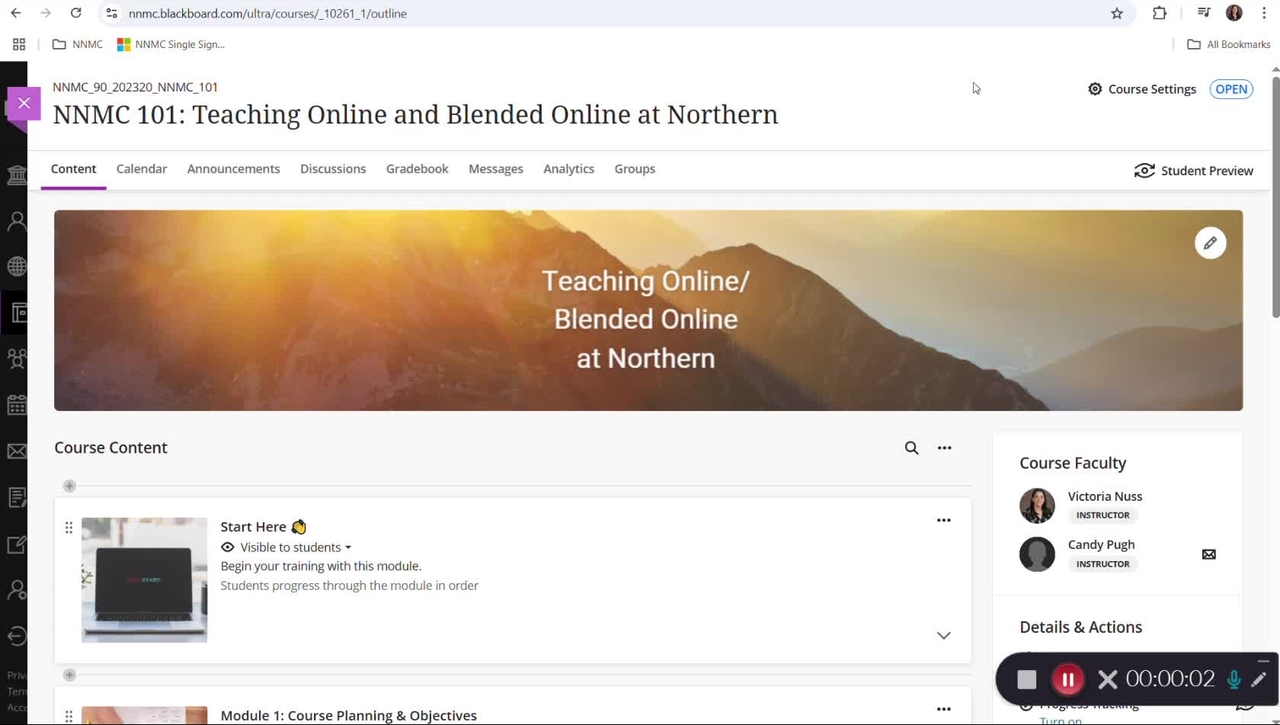Select the Content tab
Image resolution: width=1280 pixels, height=725 pixels.
tap(74, 169)
